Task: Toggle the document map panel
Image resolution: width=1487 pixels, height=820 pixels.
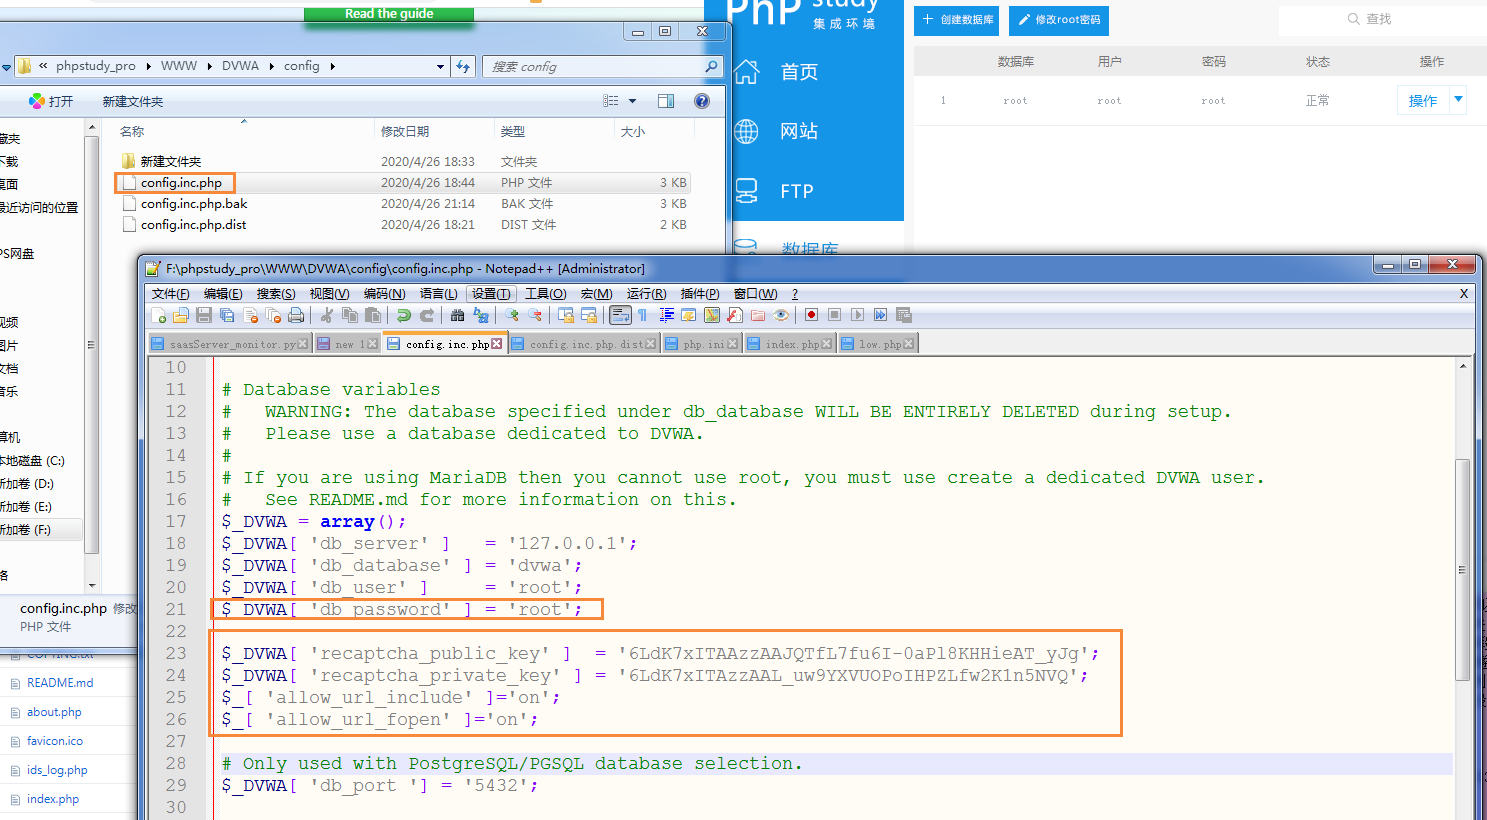Action: pyautogui.click(x=711, y=315)
